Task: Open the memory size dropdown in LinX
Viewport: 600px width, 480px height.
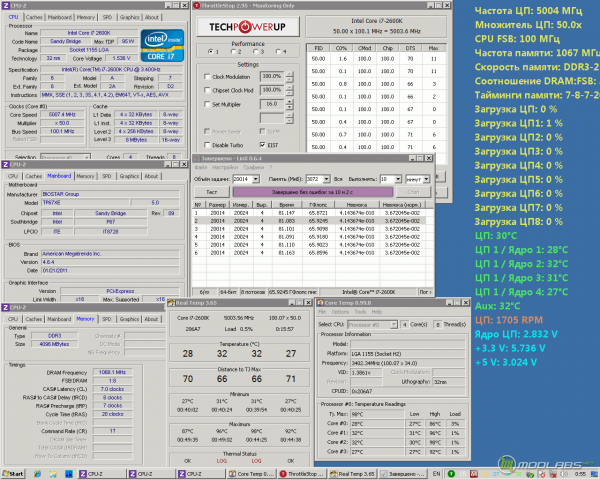Action: click(x=326, y=179)
